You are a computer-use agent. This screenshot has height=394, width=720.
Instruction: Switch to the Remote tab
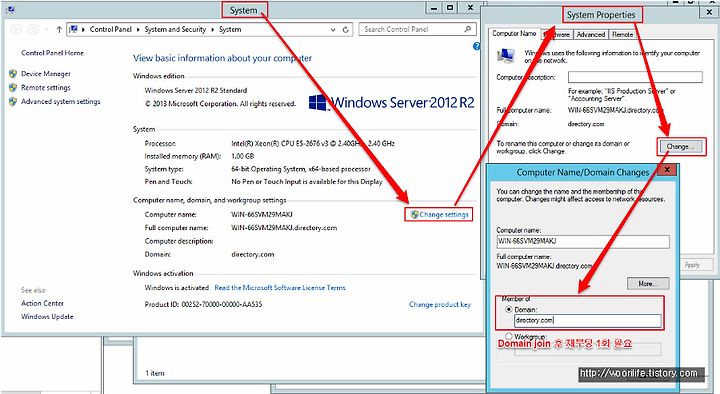pyautogui.click(x=622, y=34)
